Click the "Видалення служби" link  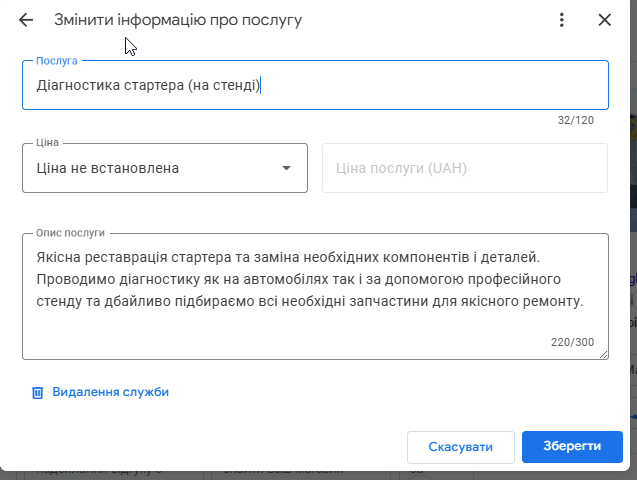click(x=110, y=392)
